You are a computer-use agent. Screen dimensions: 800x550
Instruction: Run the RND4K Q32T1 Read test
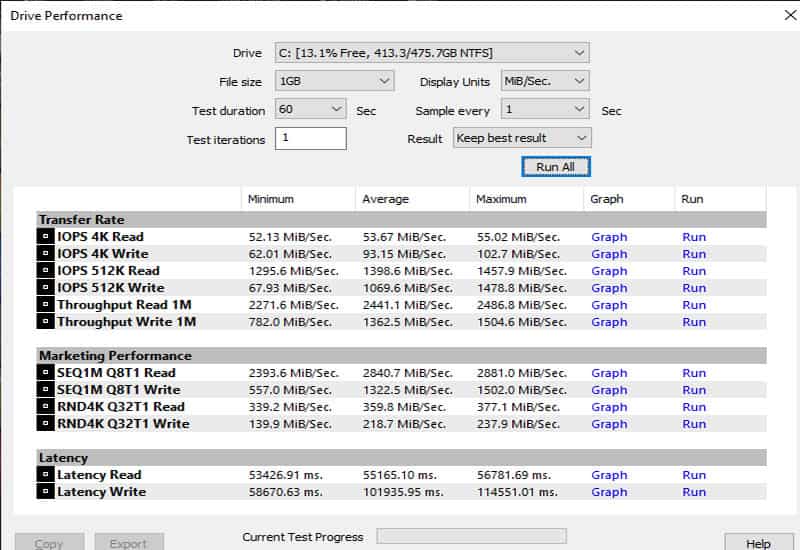[694, 407]
